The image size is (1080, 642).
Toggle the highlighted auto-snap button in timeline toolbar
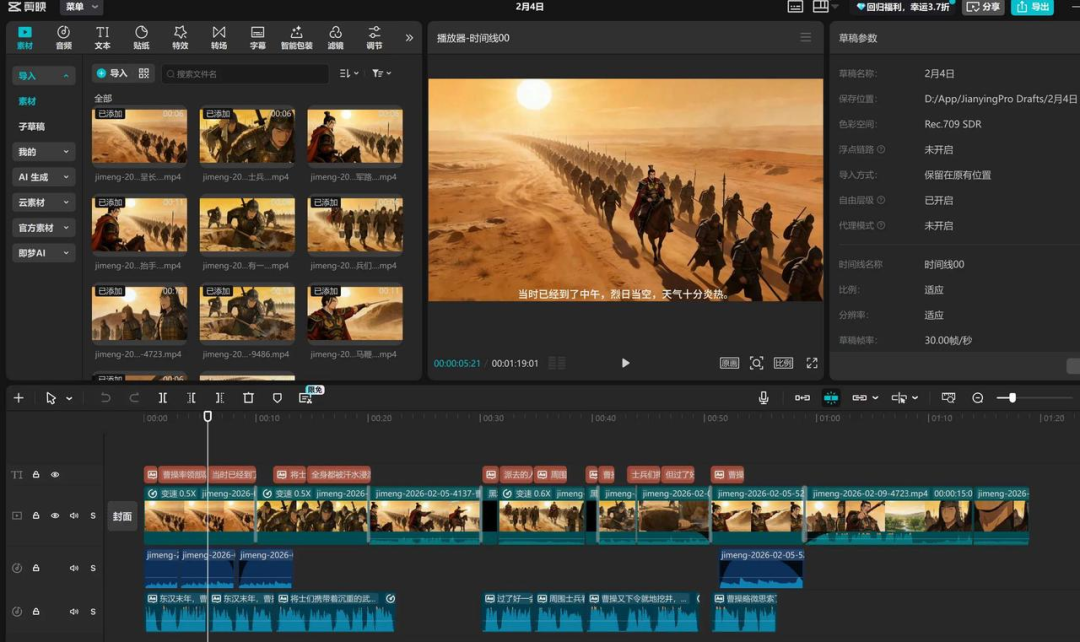(x=831, y=397)
